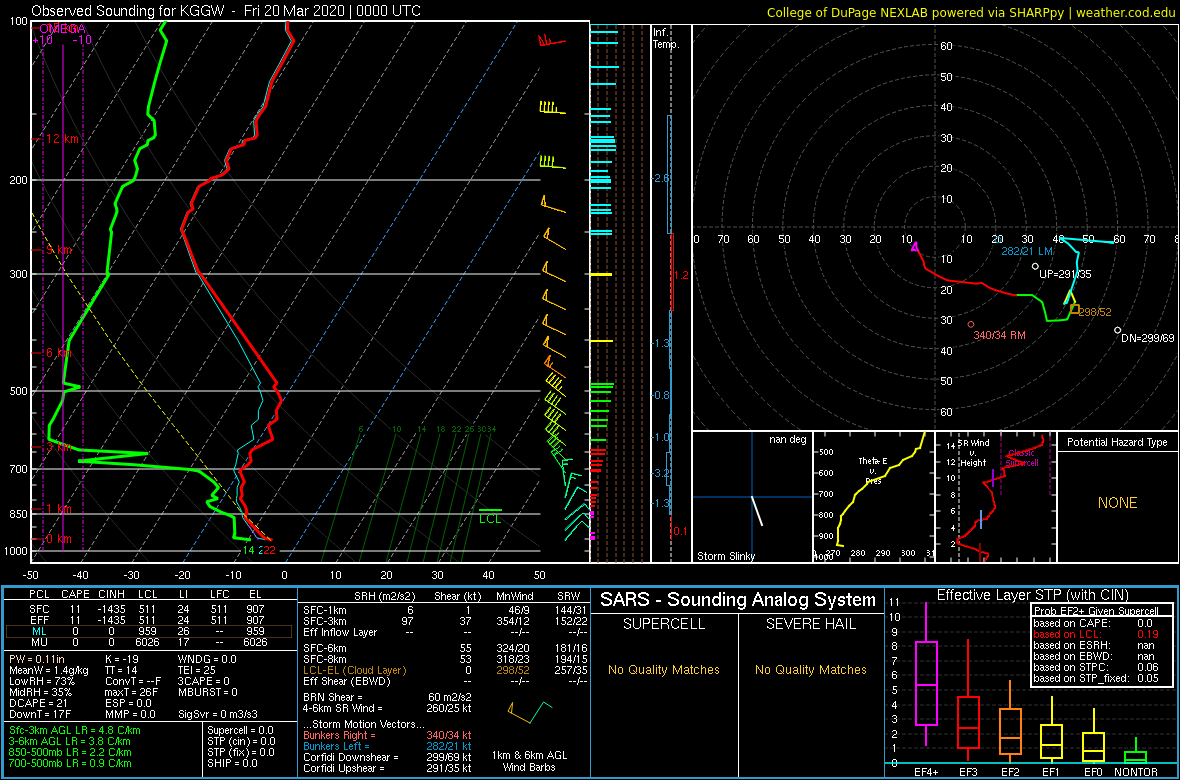Click the 'DCAPE = 21' value
The width and height of the screenshot is (1180, 780).
[39, 702]
